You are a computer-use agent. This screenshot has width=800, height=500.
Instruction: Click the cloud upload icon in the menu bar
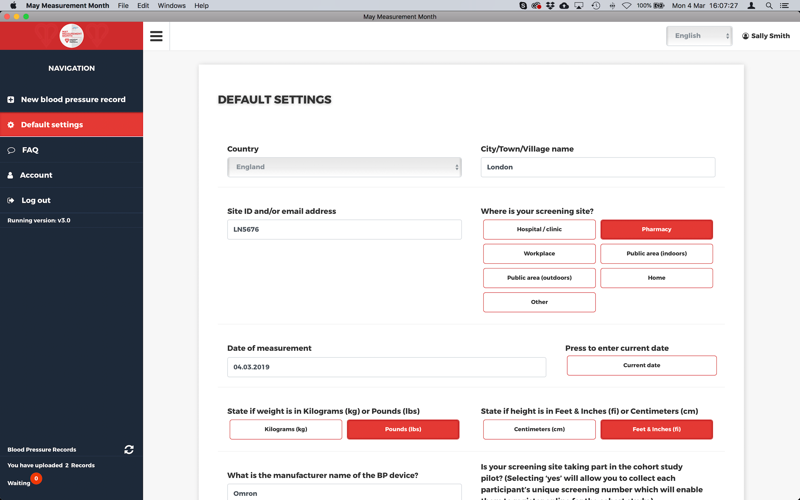[x=564, y=6]
